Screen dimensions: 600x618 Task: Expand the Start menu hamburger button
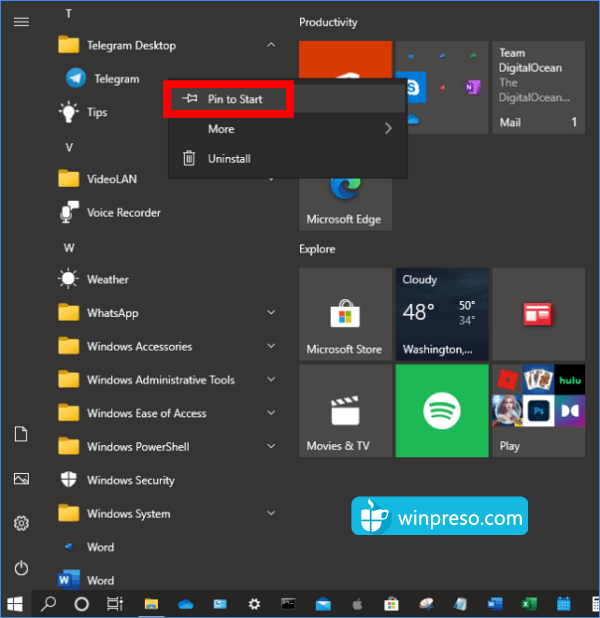(21, 22)
